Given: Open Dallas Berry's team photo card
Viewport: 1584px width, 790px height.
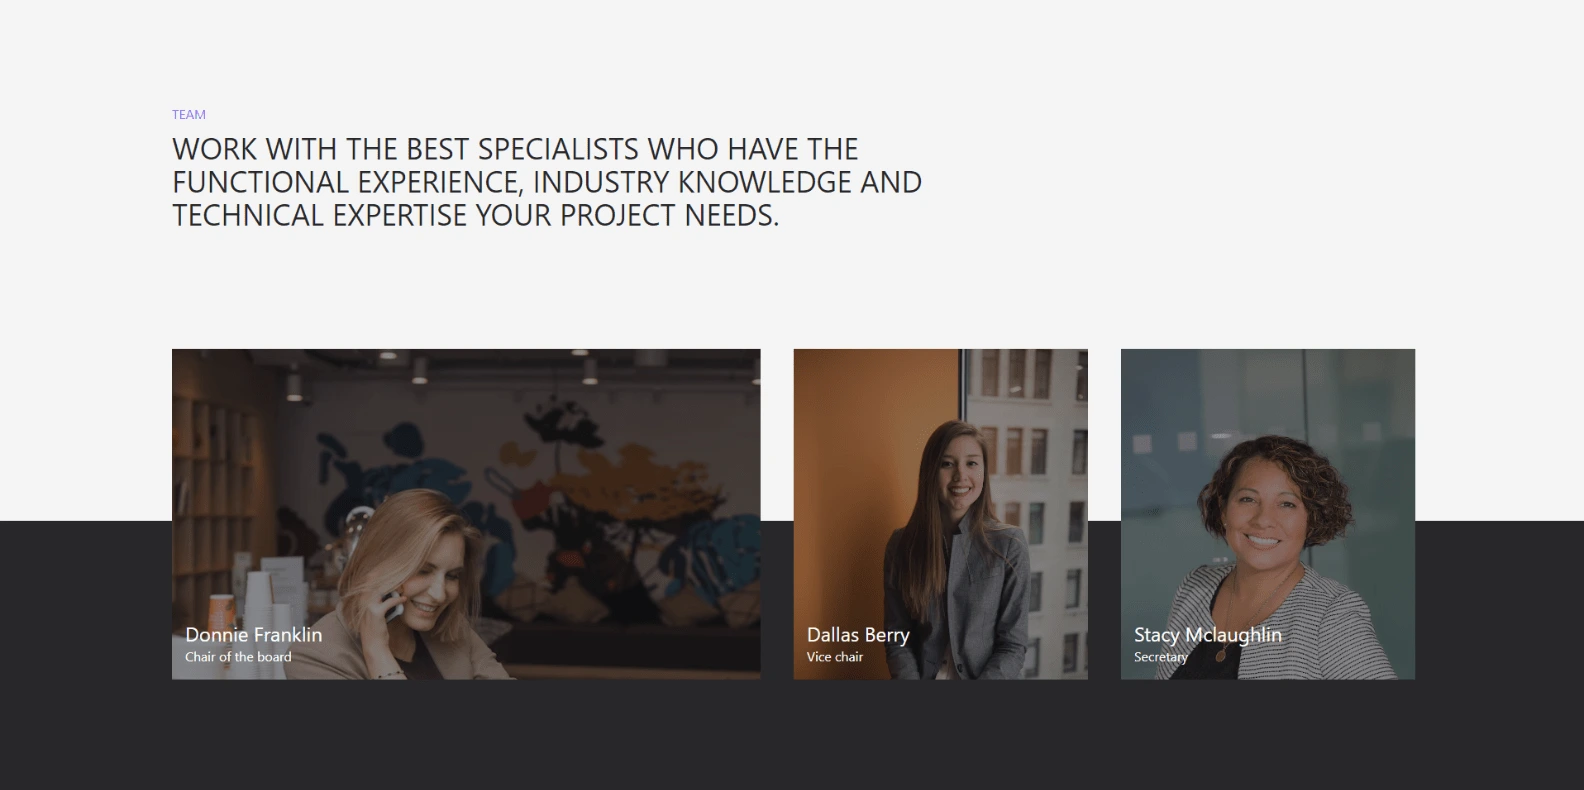Looking at the screenshot, I should (940, 514).
